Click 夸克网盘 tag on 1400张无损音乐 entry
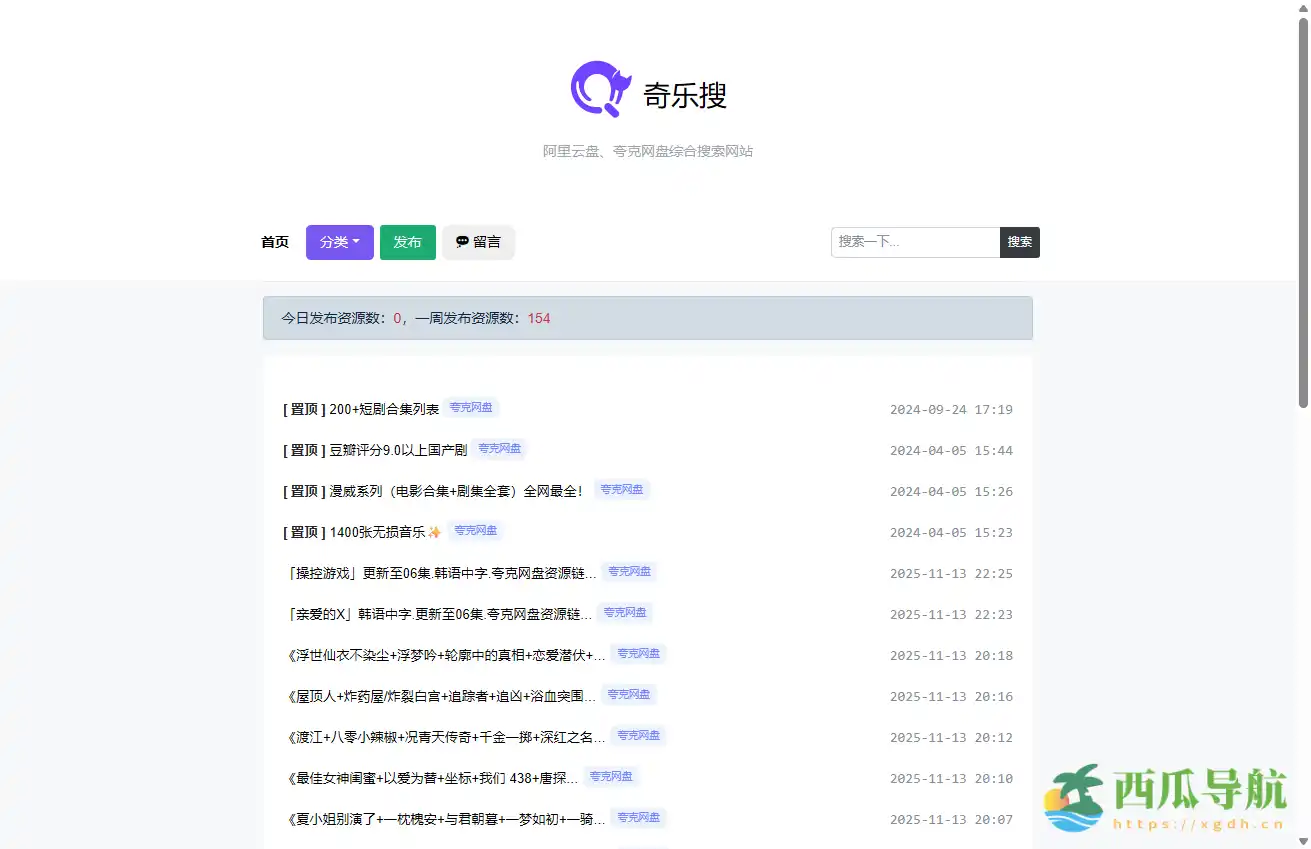This screenshot has width=1311, height=849. 475,530
